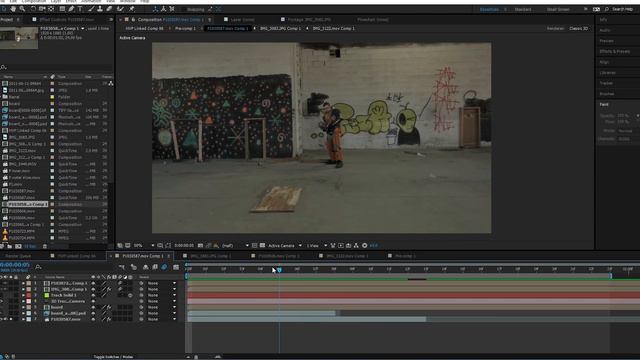Open the Active Camera view dropdown
The height and width of the screenshot is (360, 640).
[x=284, y=246]
